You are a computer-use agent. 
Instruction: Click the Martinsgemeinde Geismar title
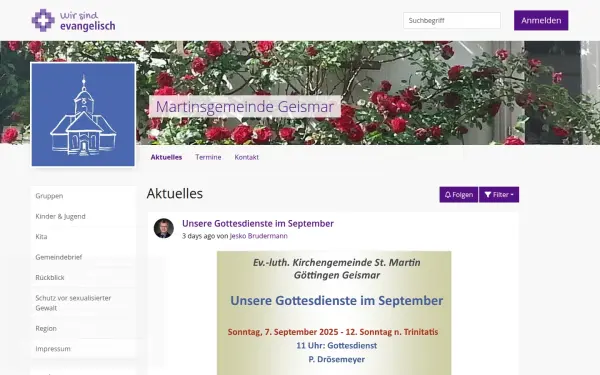coord(245,106)
